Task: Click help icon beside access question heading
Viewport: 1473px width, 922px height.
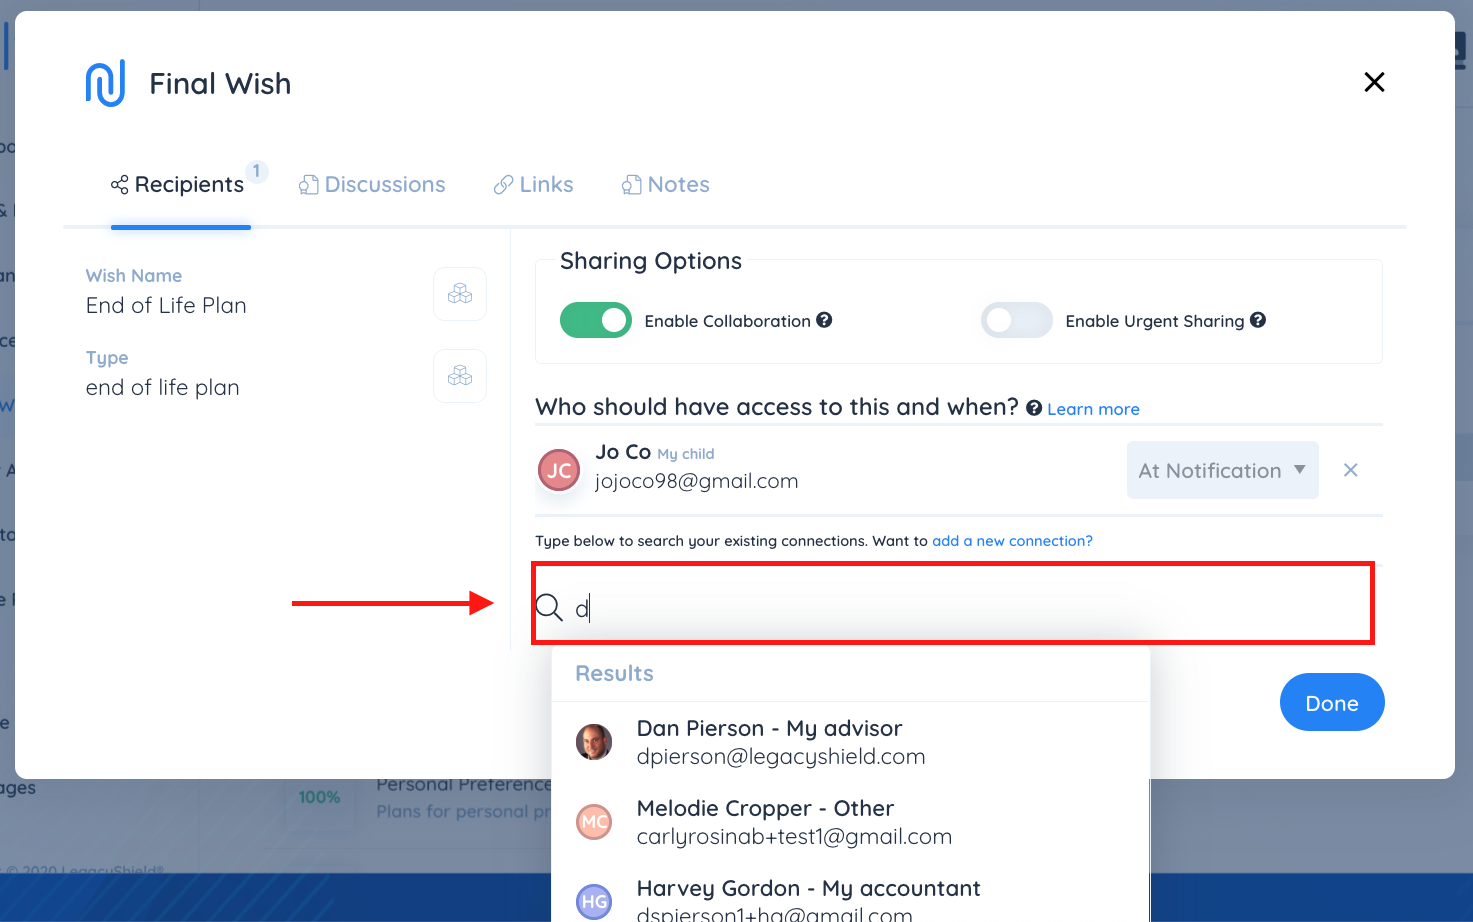Action: click(1034, 408)
